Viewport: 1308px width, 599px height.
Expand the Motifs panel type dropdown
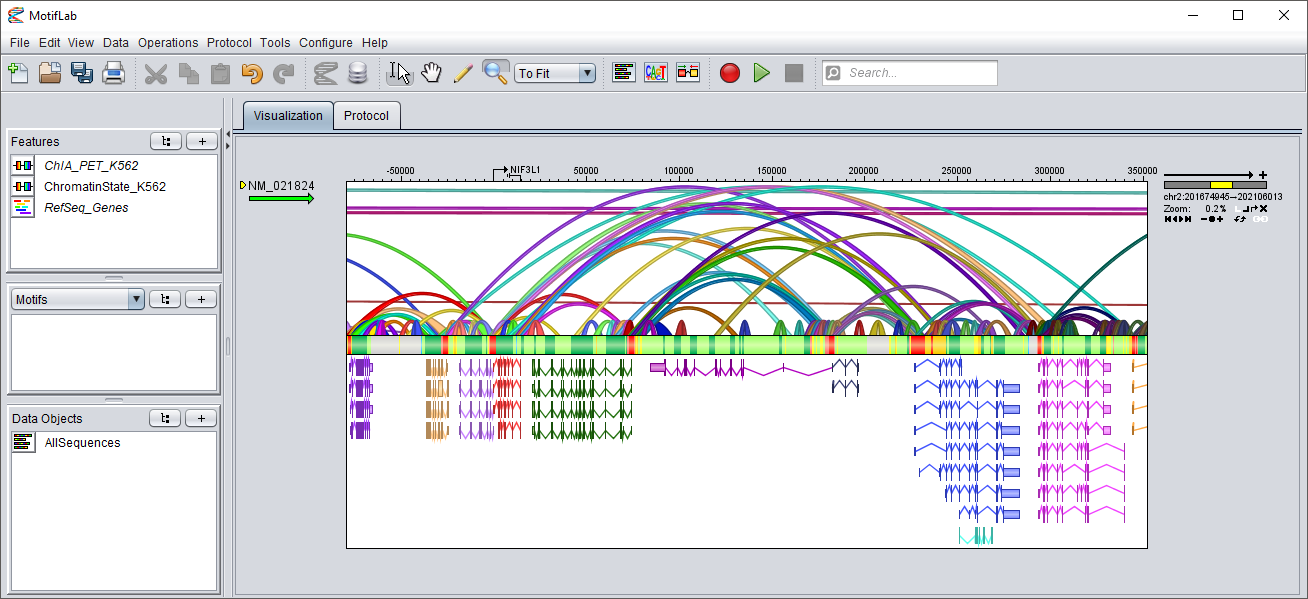click(x=136, y=299)
